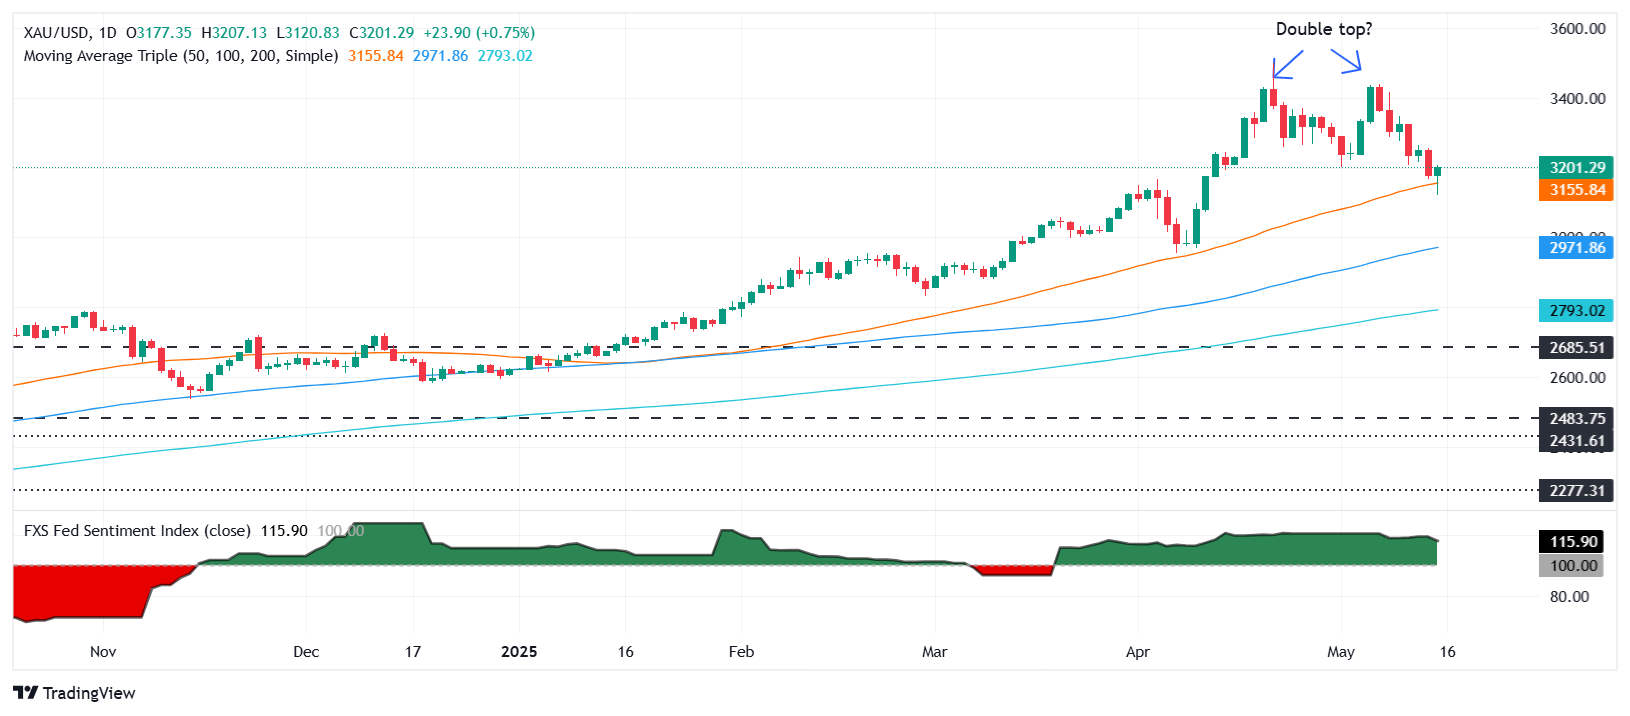Select the teal 2793.02 price axis tag
Screen dimensions: 1630x716
1576,311
